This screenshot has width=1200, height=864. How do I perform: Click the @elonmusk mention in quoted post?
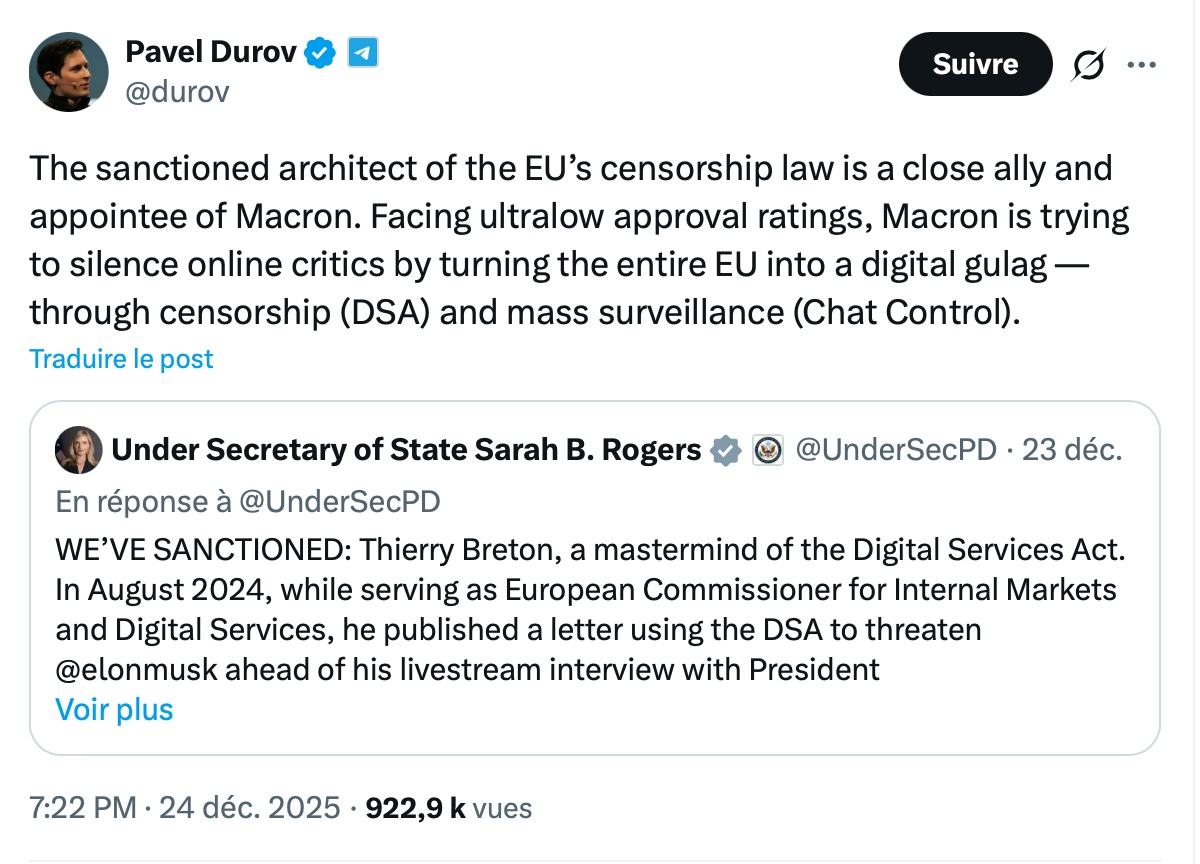[136, 669]
